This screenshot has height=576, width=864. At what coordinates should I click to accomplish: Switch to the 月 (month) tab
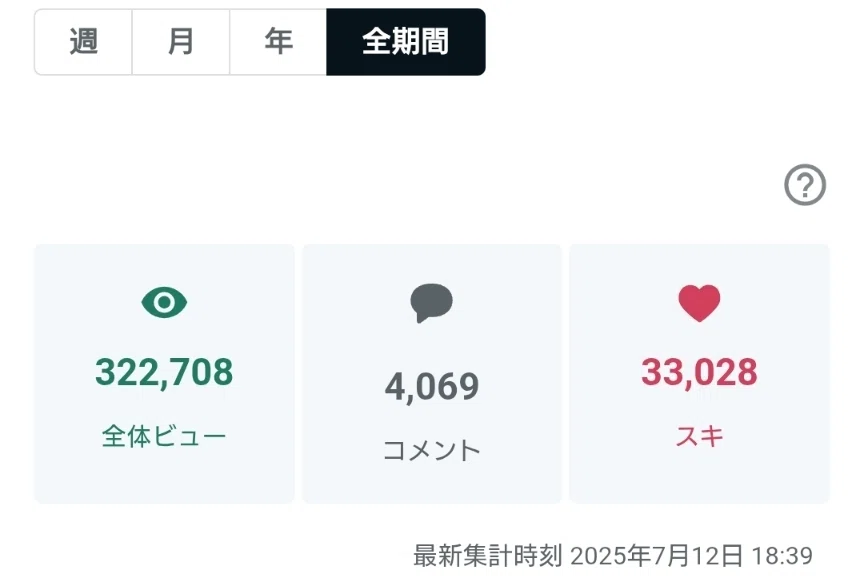[x=181, y=42]
